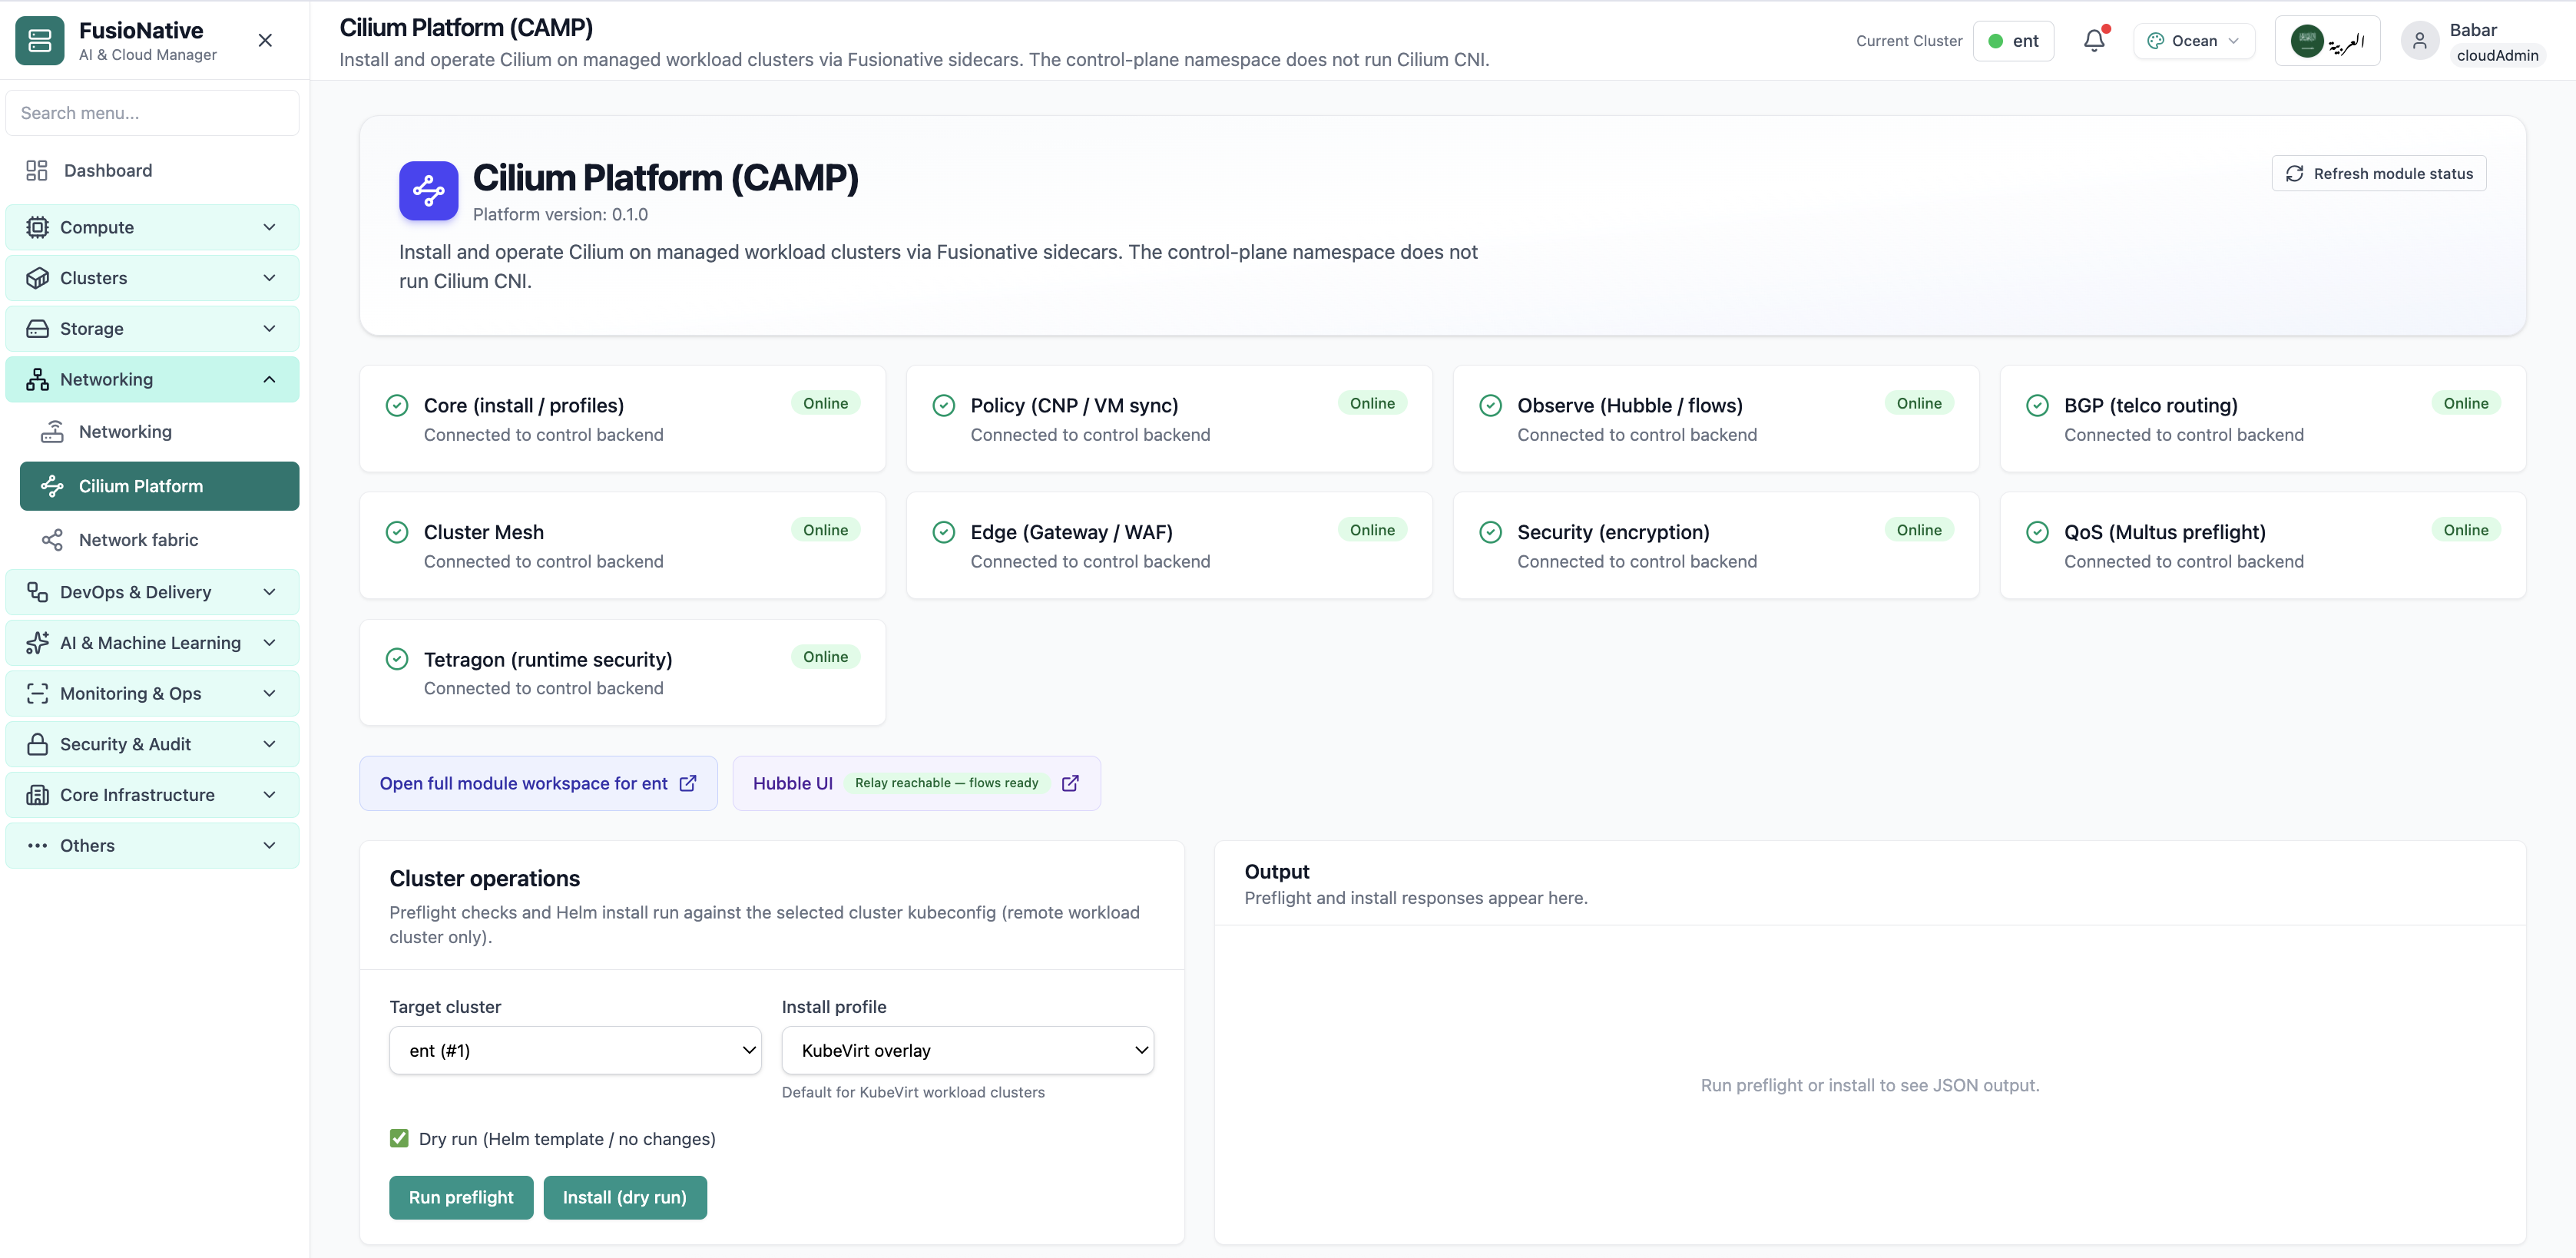Open the Security & Audit menu

152,745
